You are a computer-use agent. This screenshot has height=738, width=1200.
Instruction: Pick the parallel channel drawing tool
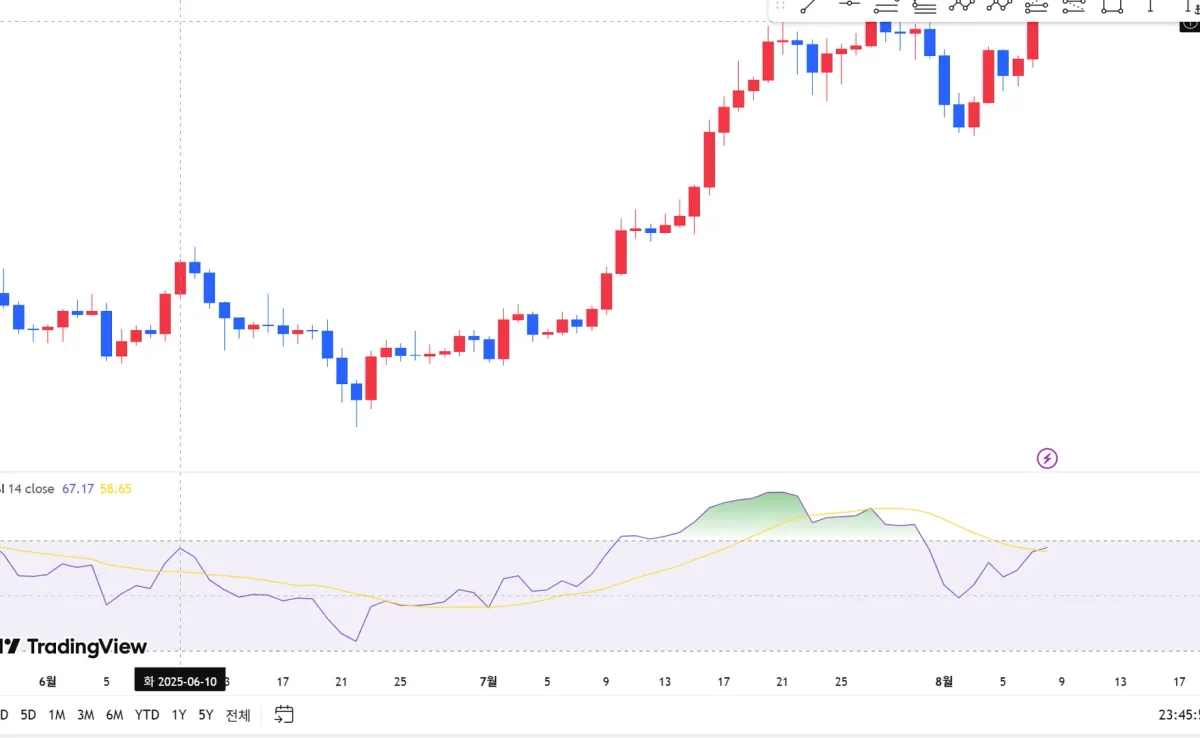point(886,5)
